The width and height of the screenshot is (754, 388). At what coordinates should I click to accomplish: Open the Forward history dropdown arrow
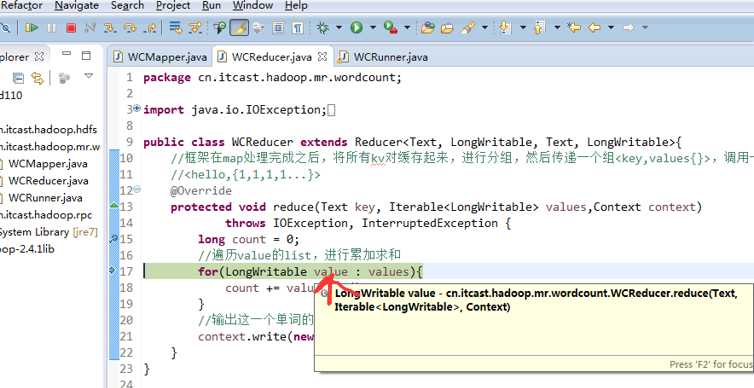click(x=645, y=28)
